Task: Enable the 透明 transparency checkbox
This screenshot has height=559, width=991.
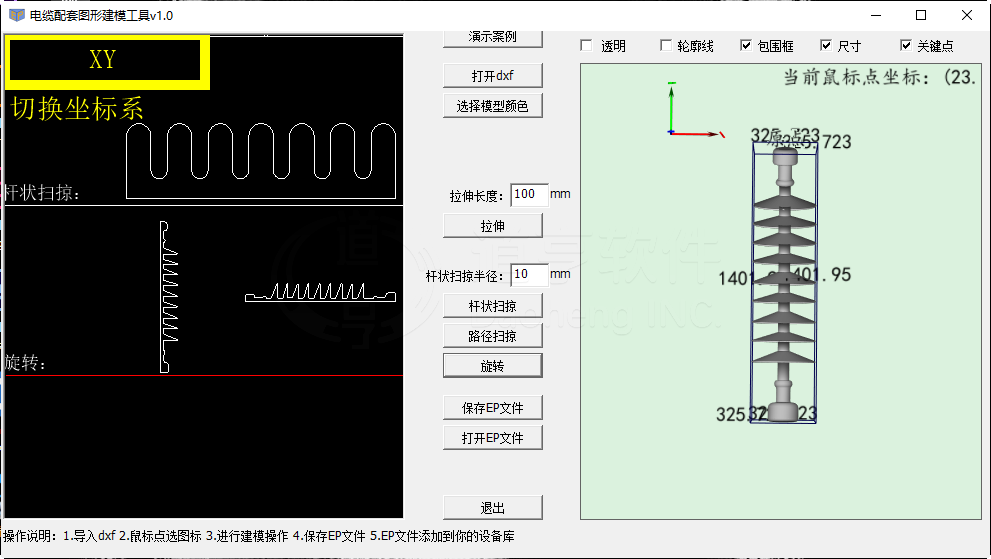Action: (x=587, y=46)
